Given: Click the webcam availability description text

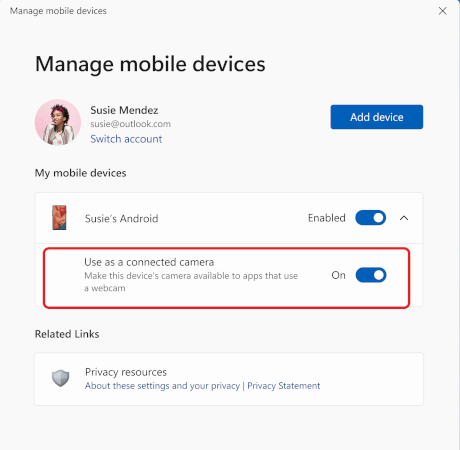Looking at the screenshot, I should [191, 282].
